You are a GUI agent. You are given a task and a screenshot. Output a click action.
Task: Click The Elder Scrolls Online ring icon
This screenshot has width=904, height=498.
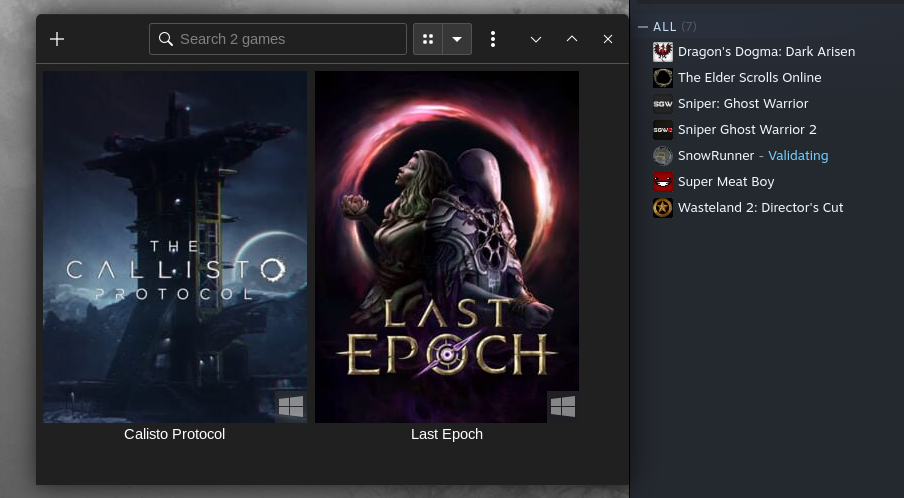coord(663,78)
